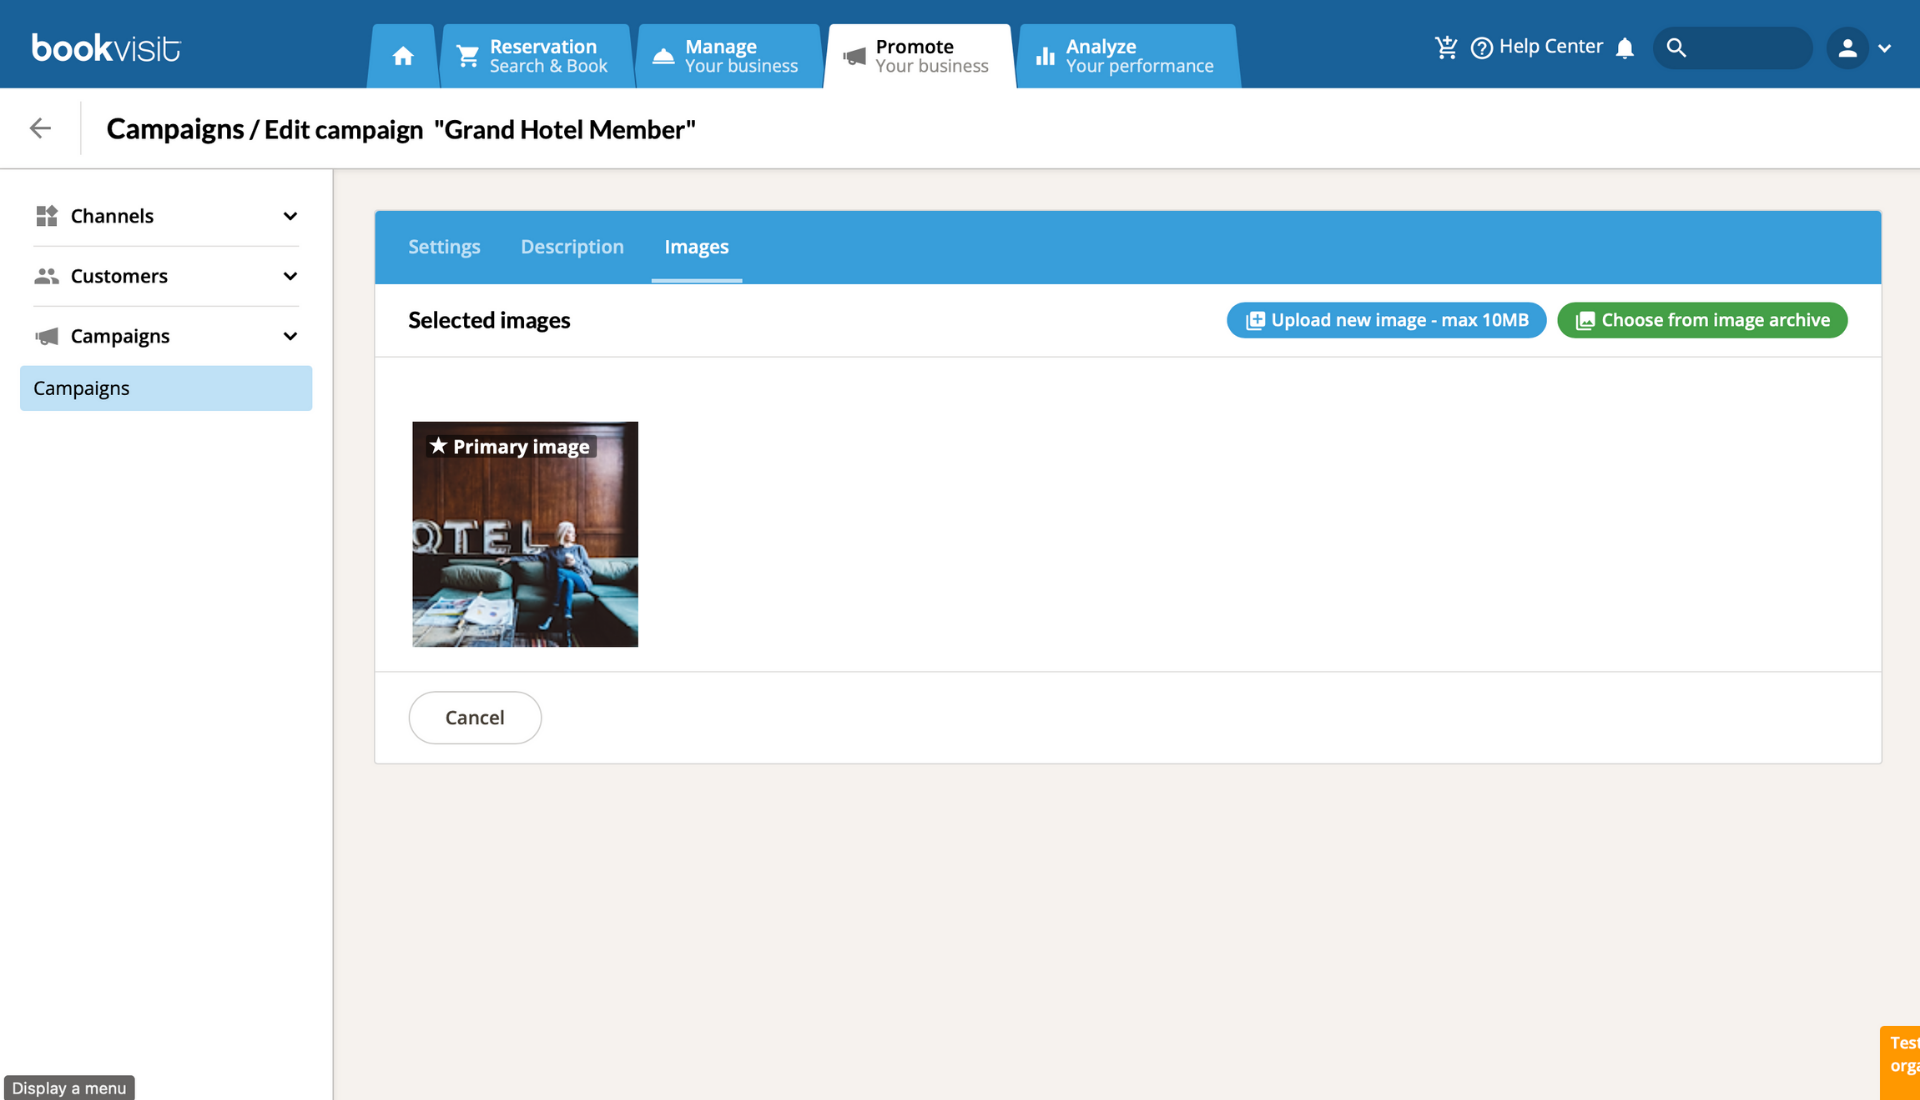This screenshot has height=1100, width=1920.
Task: Click the search magnifier icon
Action: click(1677, 48)
